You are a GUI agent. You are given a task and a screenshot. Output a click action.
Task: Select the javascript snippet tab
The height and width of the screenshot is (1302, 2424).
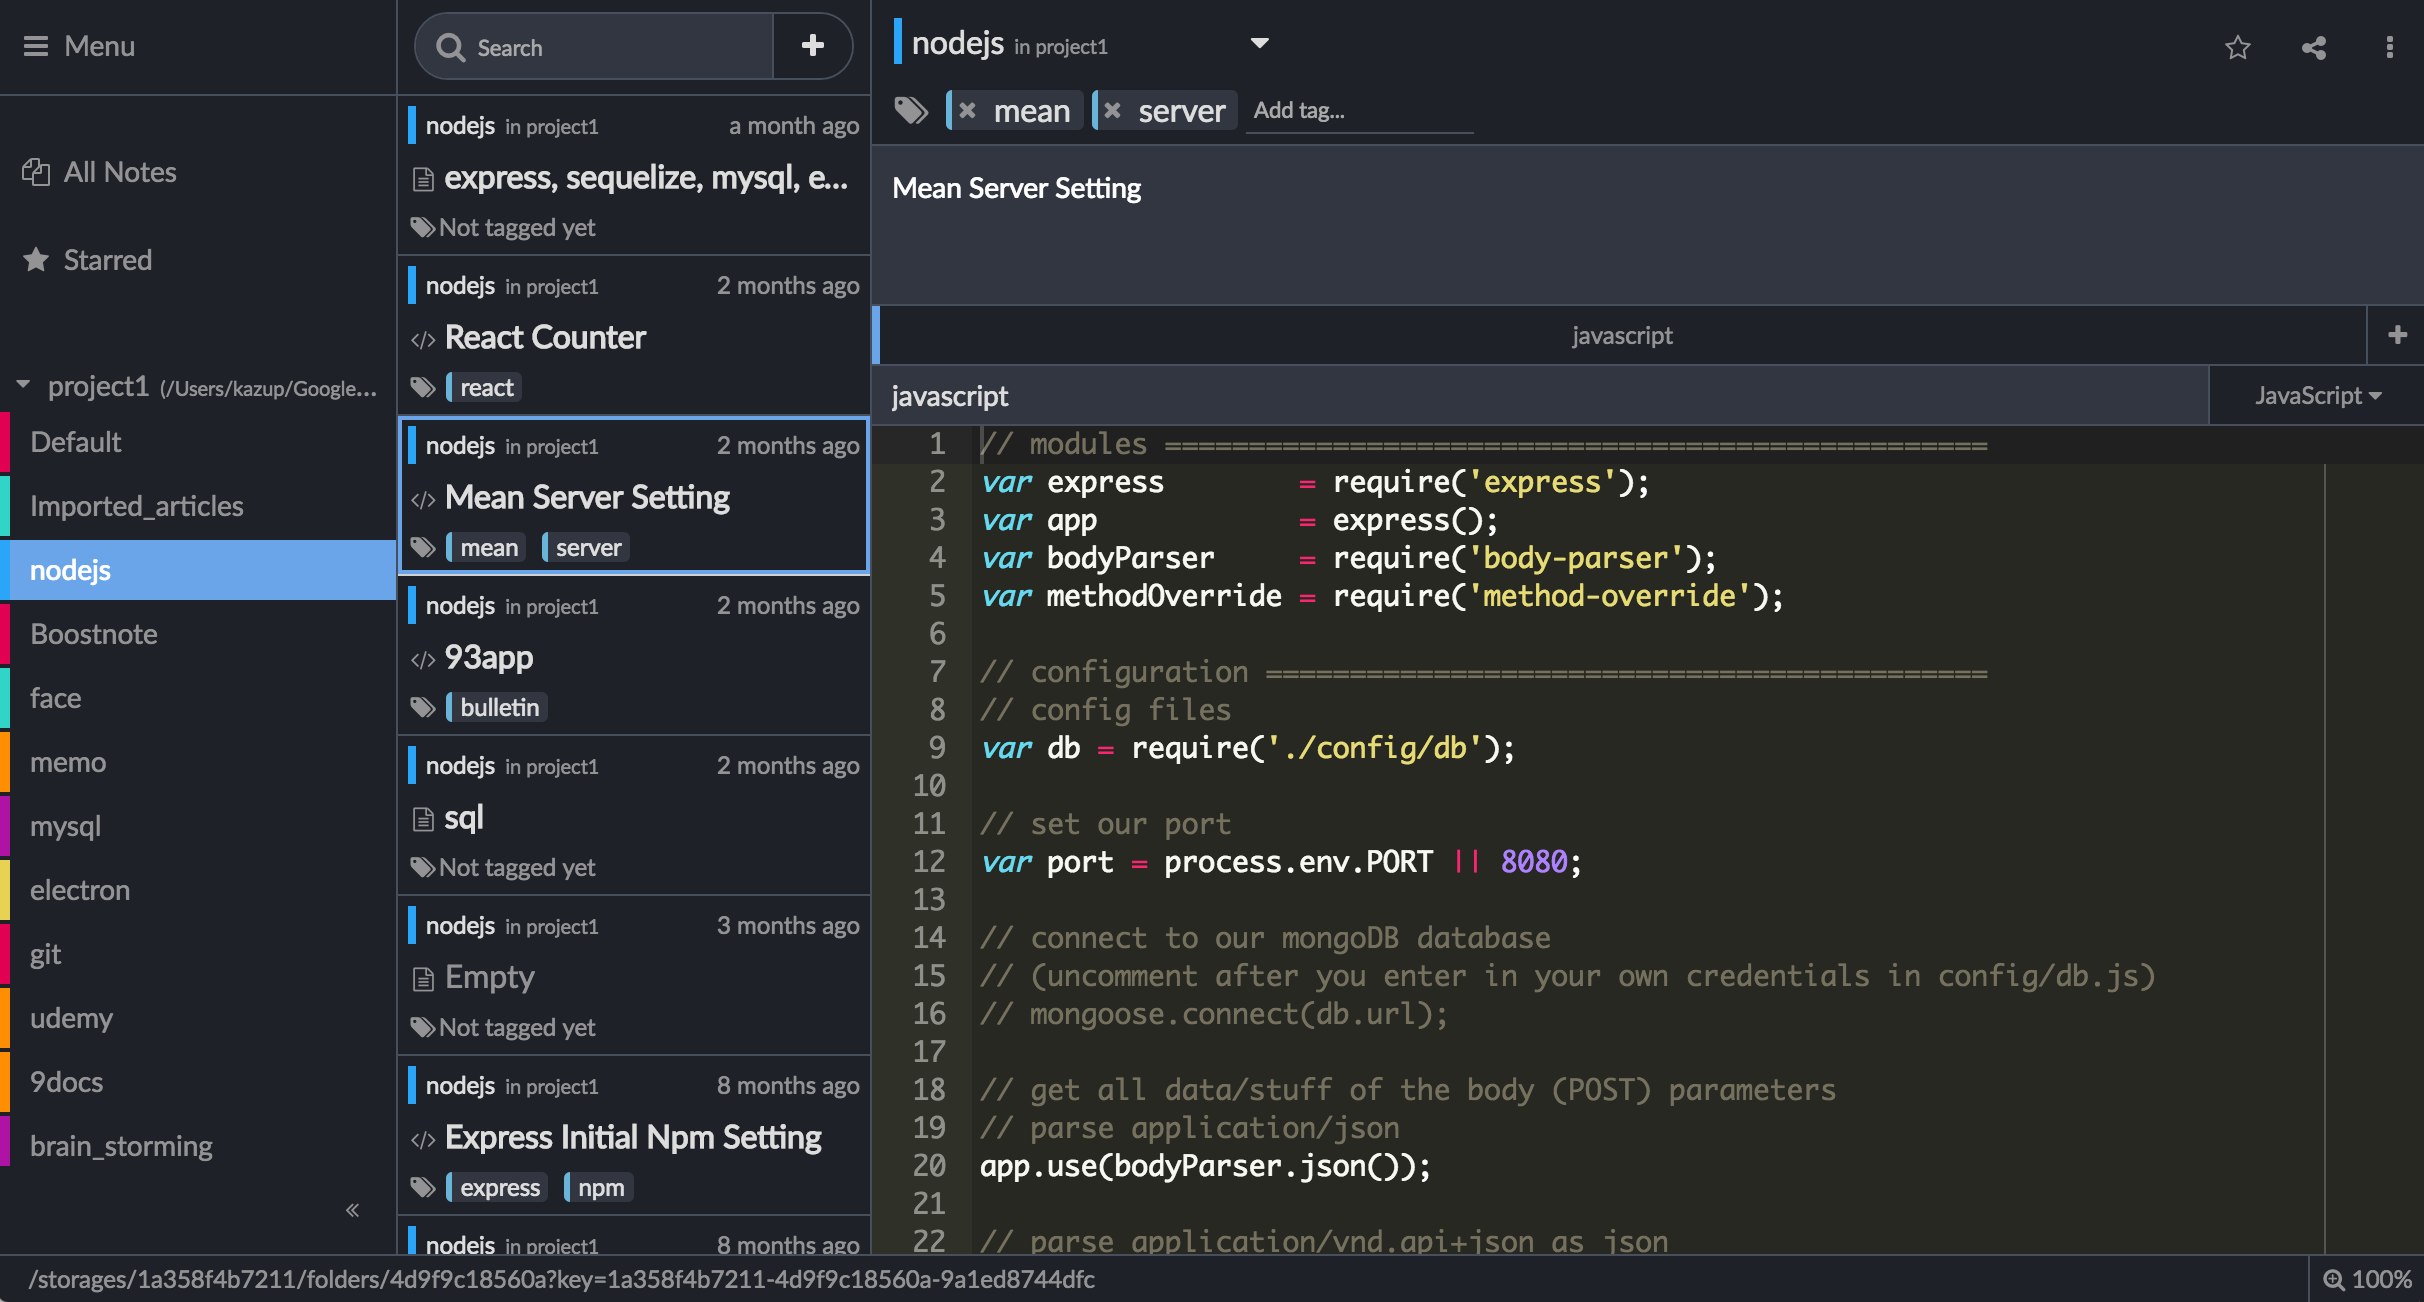[x=1621, y=336]
